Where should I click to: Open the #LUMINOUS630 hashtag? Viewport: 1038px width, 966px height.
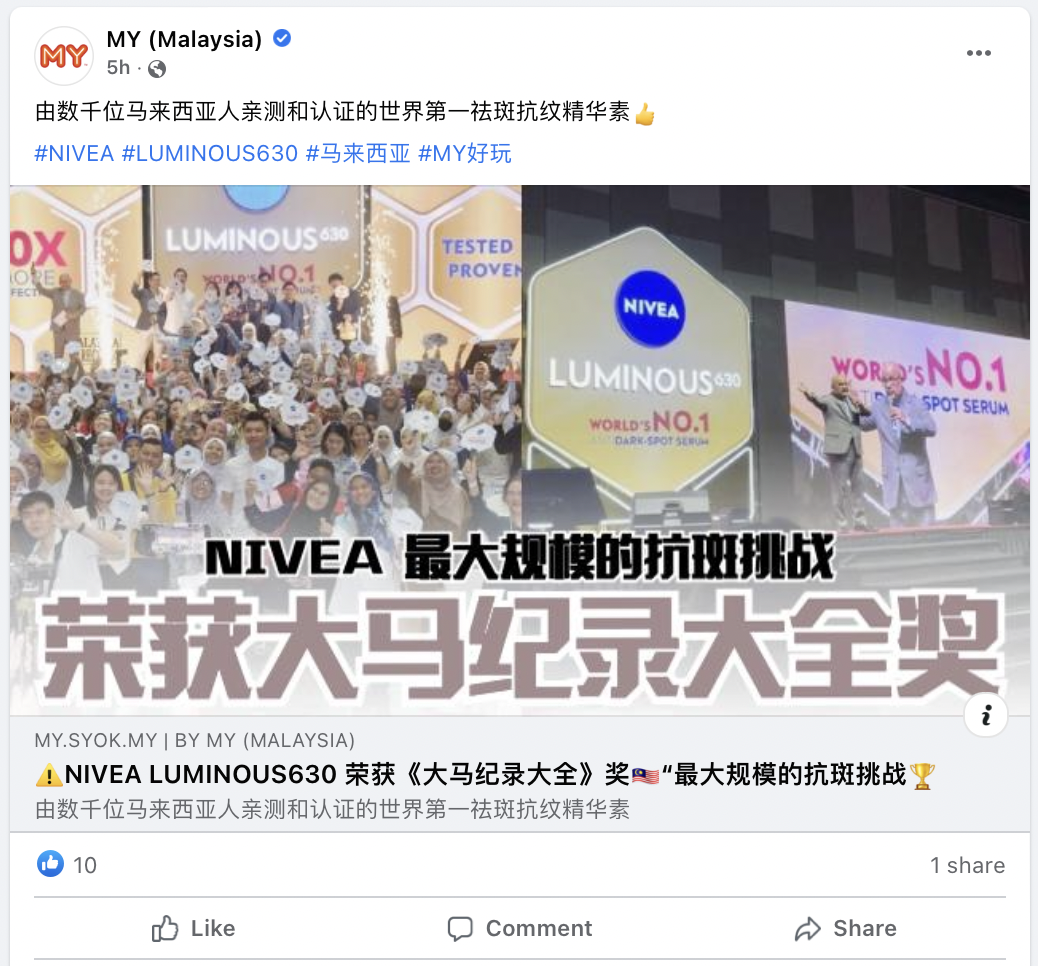[x=210, y=154]
